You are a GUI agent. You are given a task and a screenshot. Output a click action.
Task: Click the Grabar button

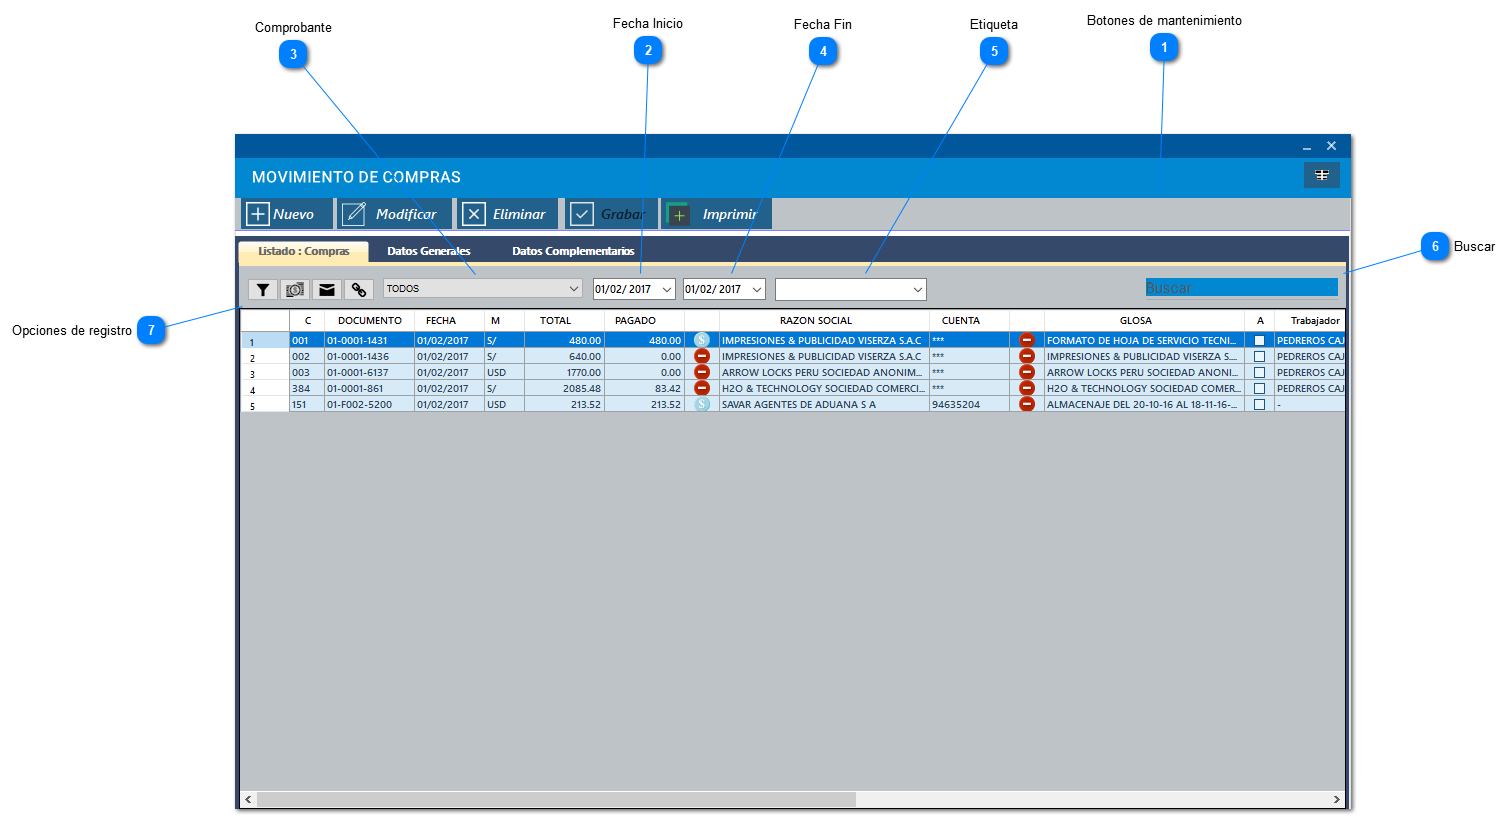pyautogui.click(x=611, y=214)
